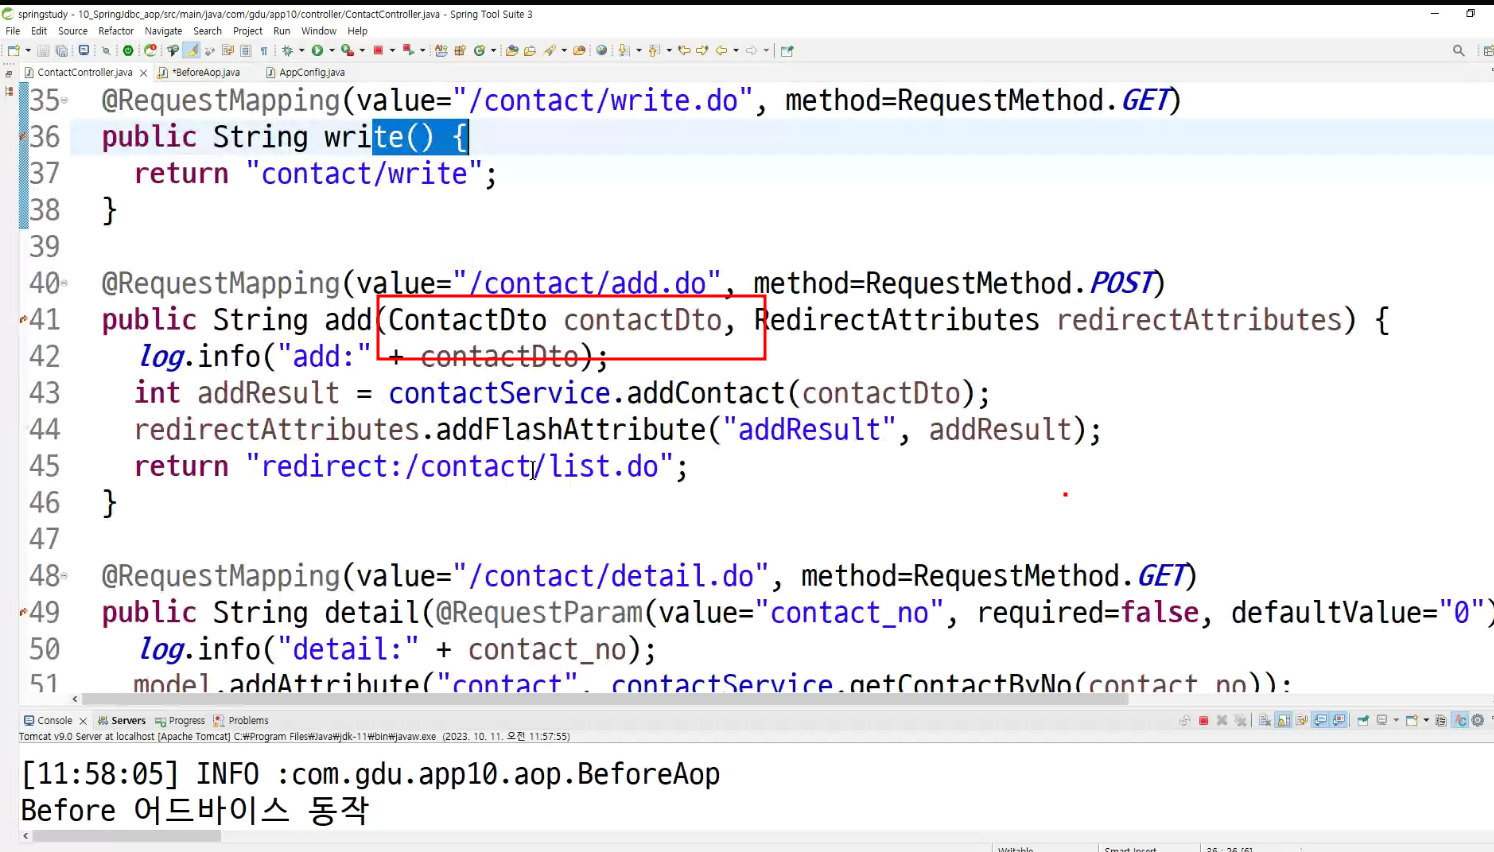Click the red Stop toolbar icon
The image size is (1494, 852).
click(378, 50)
